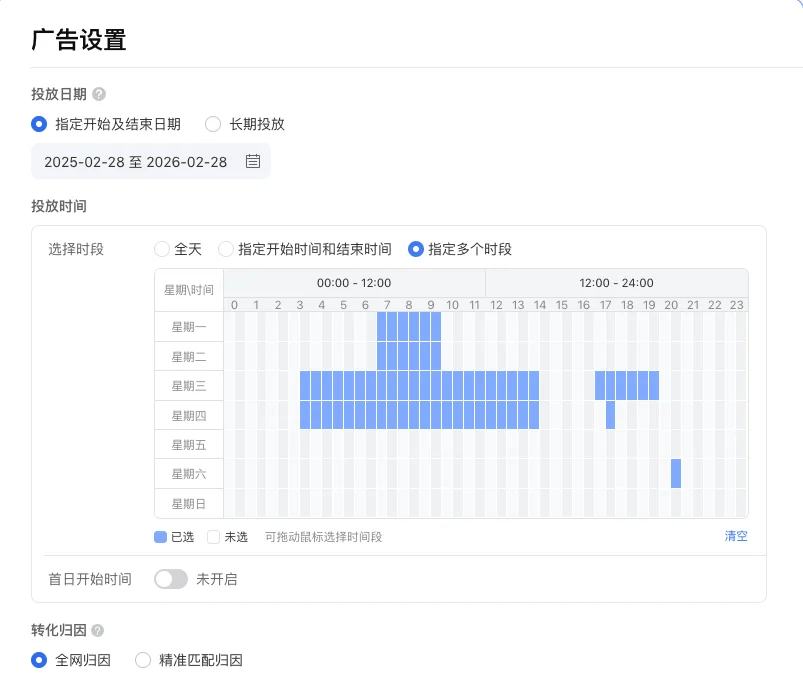Click the selected 星期六 cell at hour 20
This screenshot has width=803, height=682.
[x=676, y=473]
